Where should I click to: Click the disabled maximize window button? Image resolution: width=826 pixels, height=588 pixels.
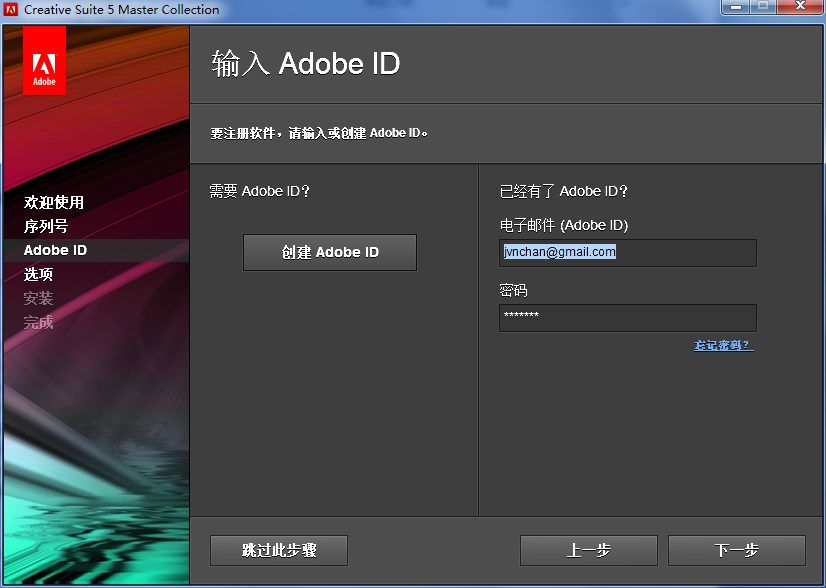(x=763, y=7)
